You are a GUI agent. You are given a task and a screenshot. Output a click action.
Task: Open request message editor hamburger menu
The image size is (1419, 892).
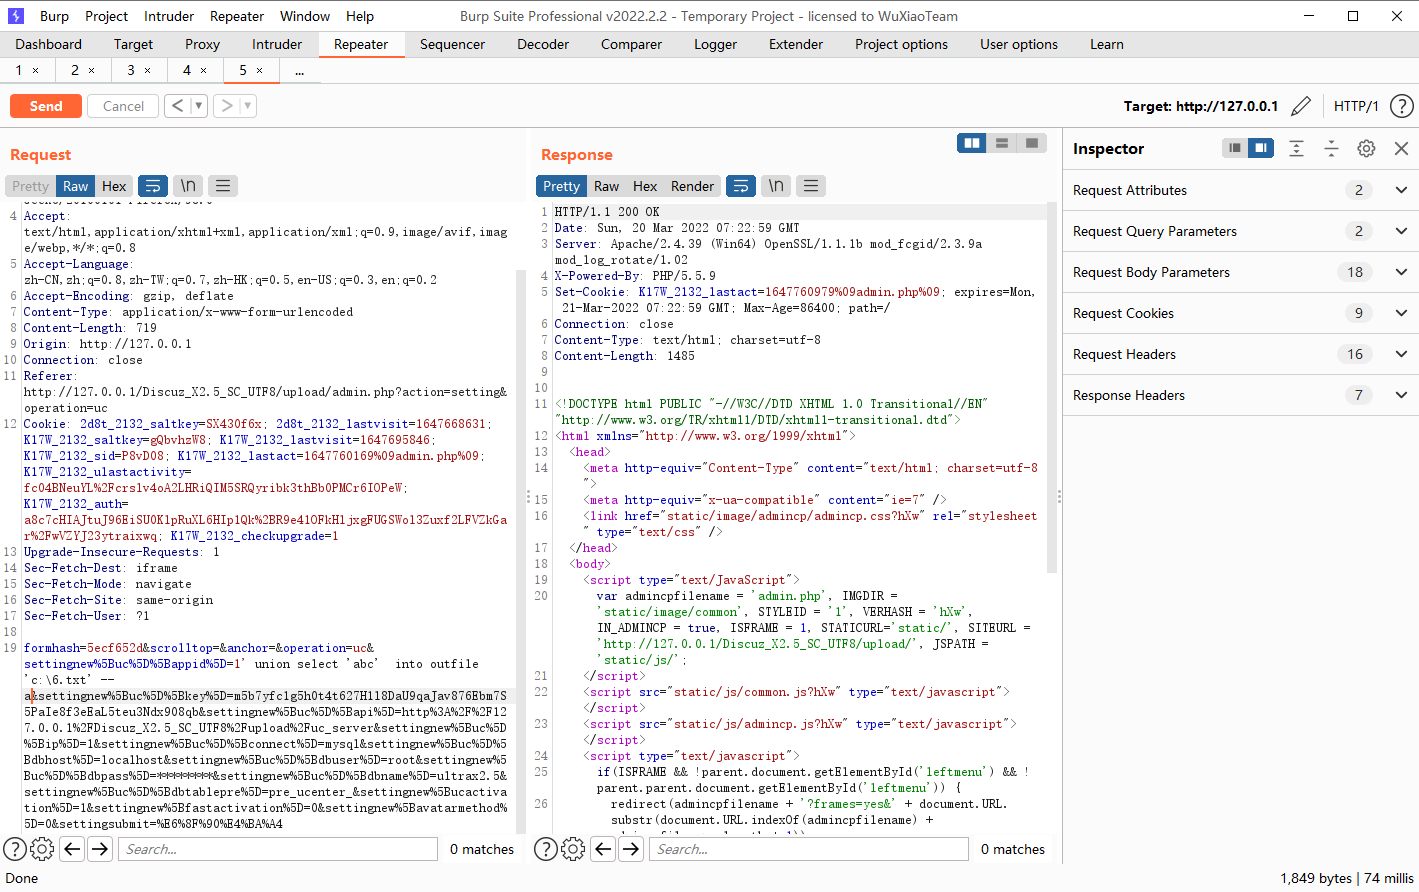pyautogui.click(x=223, y=186)
